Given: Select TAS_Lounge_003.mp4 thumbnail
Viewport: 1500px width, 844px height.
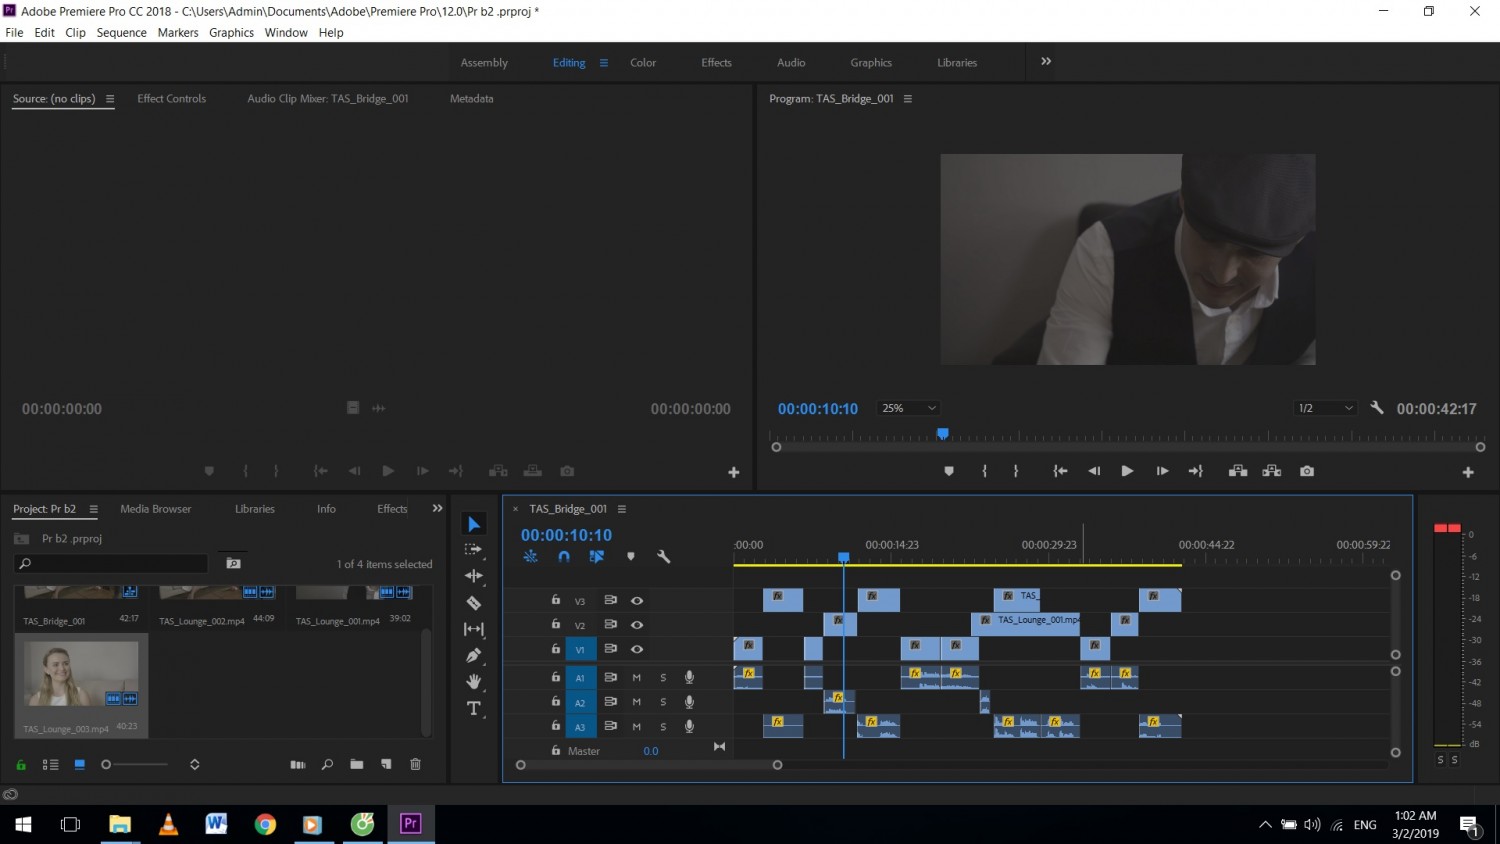Looking at the screenshot, I should tap(81, 674).
